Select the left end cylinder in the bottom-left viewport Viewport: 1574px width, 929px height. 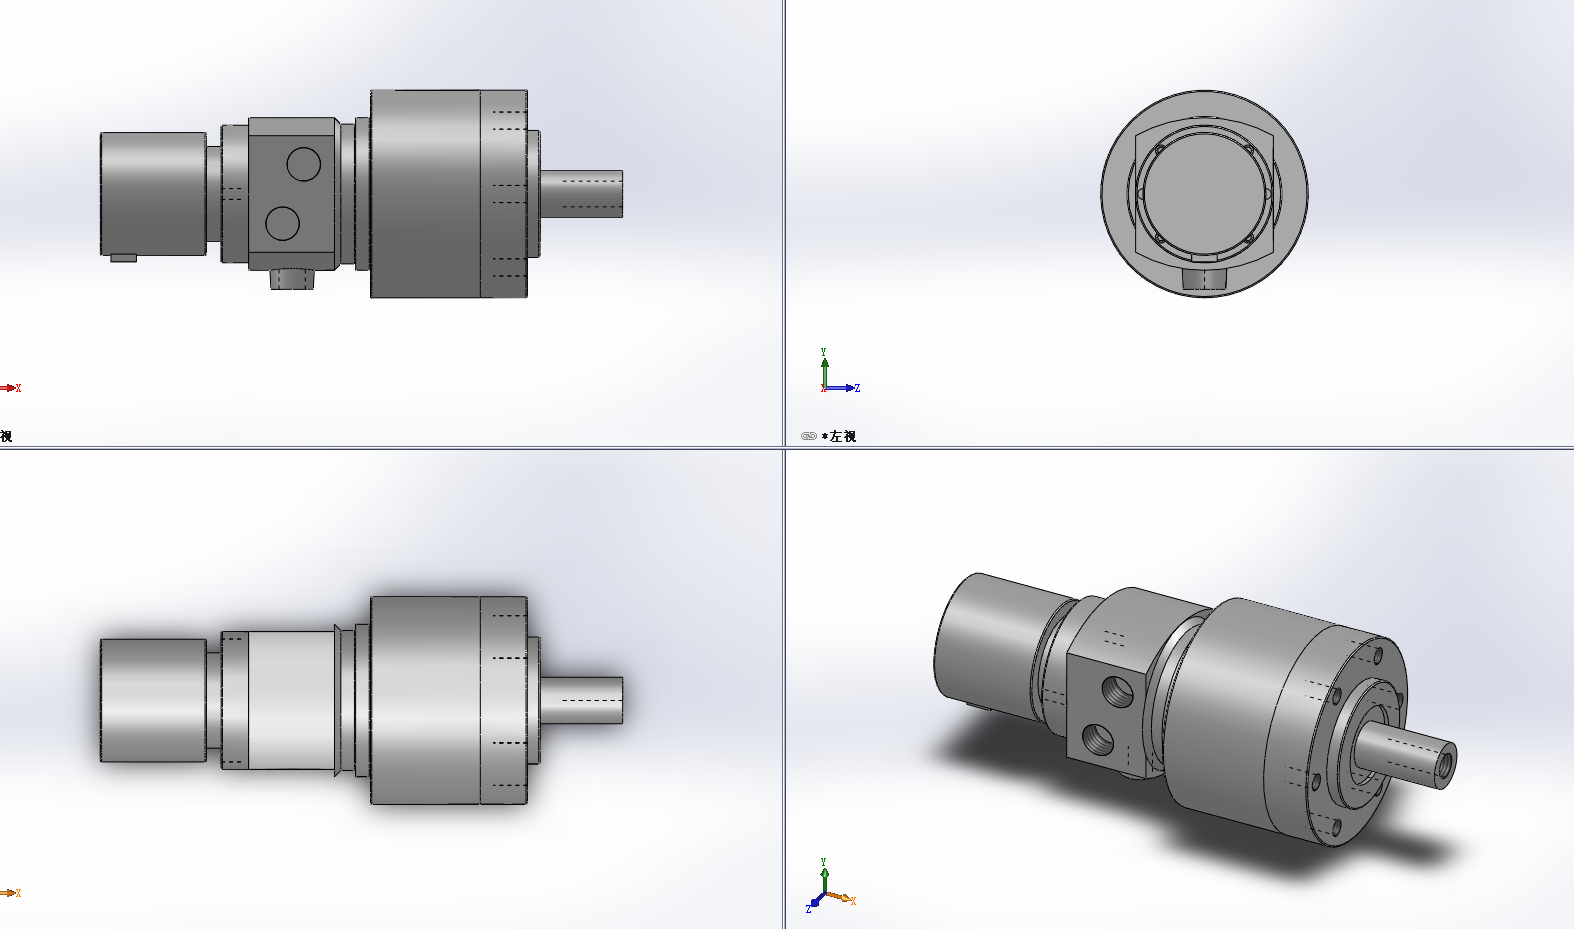pyautogui.click(x=153, y=700)
